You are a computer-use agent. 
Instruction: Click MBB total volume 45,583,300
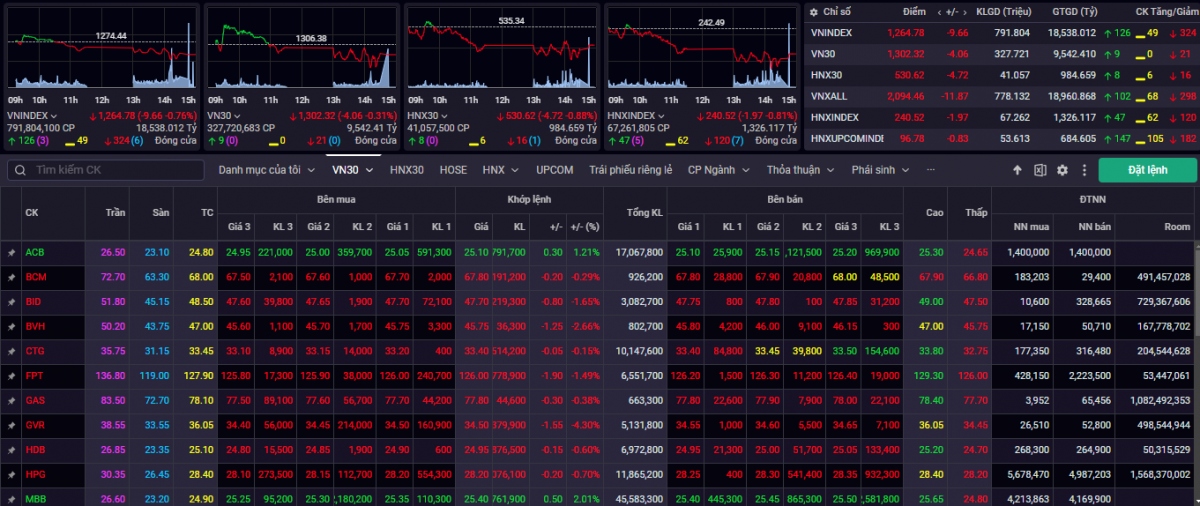tap(640, 498)
